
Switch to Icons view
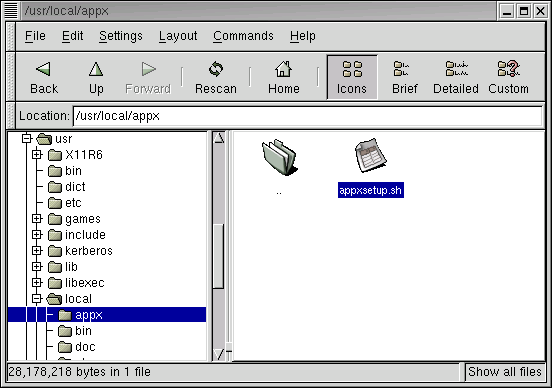pyautogui.click(x=352, y=78)
